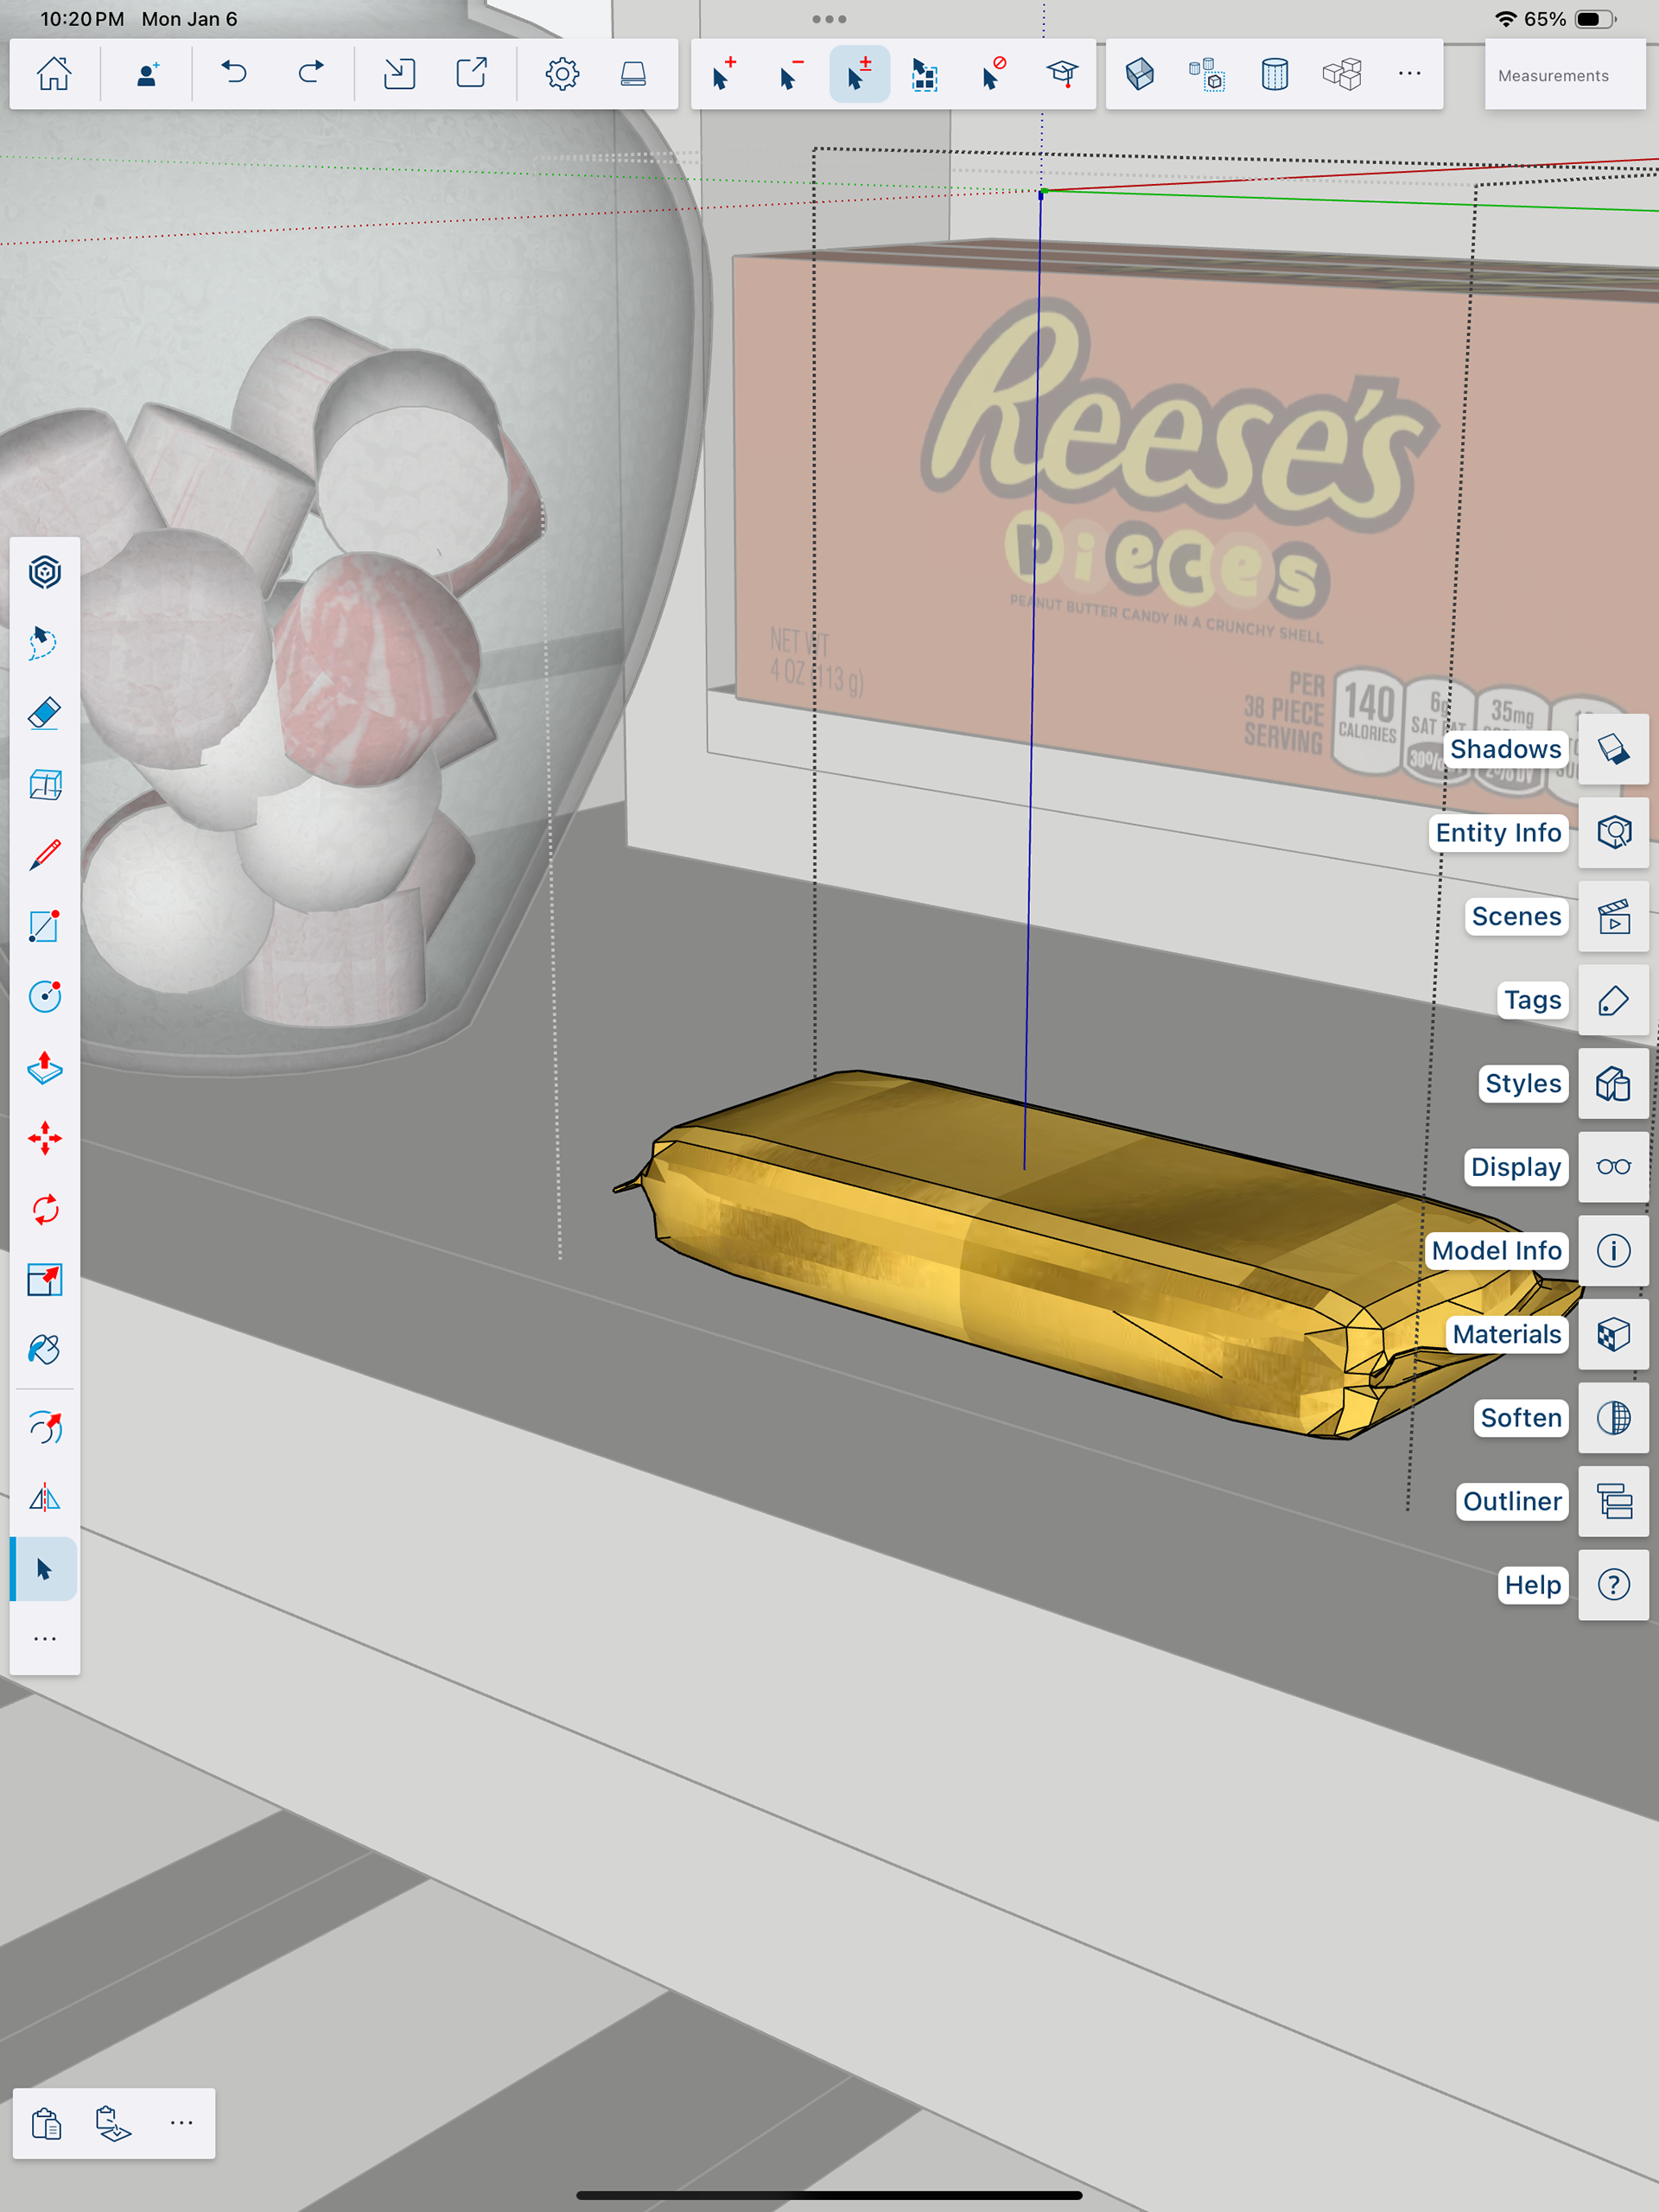The height and width of the screenshot is (2212, 1659).
Task: Choose the Push/Pull tool
Action: (x=44, y=1068)
